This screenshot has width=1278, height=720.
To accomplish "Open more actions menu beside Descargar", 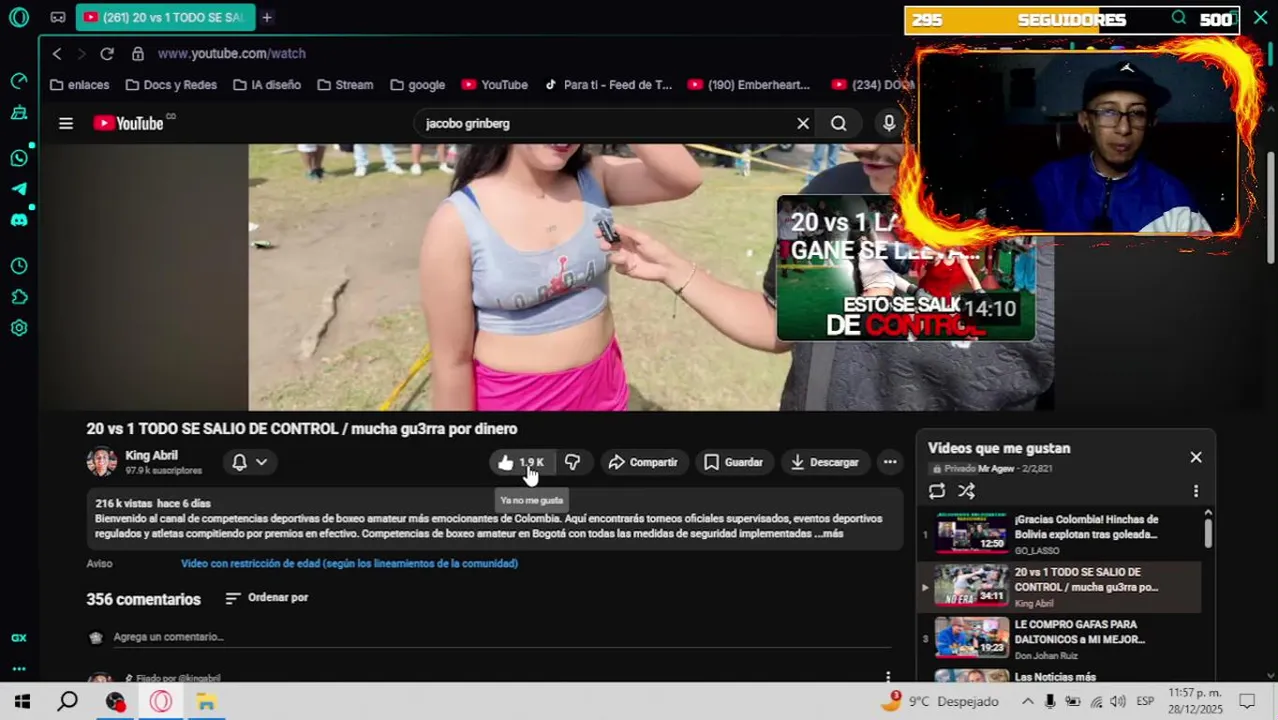I will pos(890,462).
